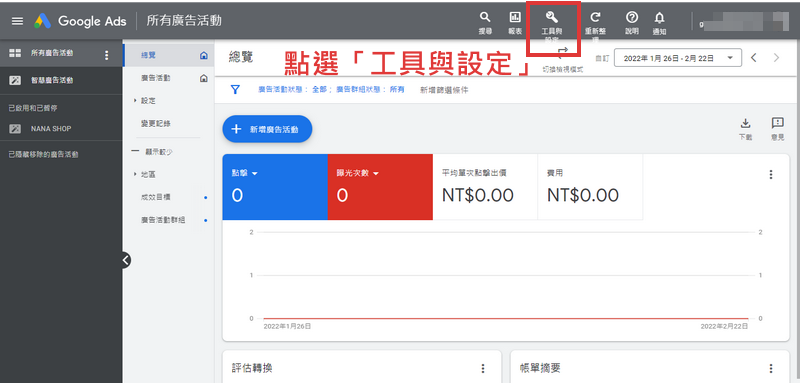Click the home icon beside 廣告活動
Viewport: 800px width, 386px height.
pyautogui.click(x=204, y=79)
